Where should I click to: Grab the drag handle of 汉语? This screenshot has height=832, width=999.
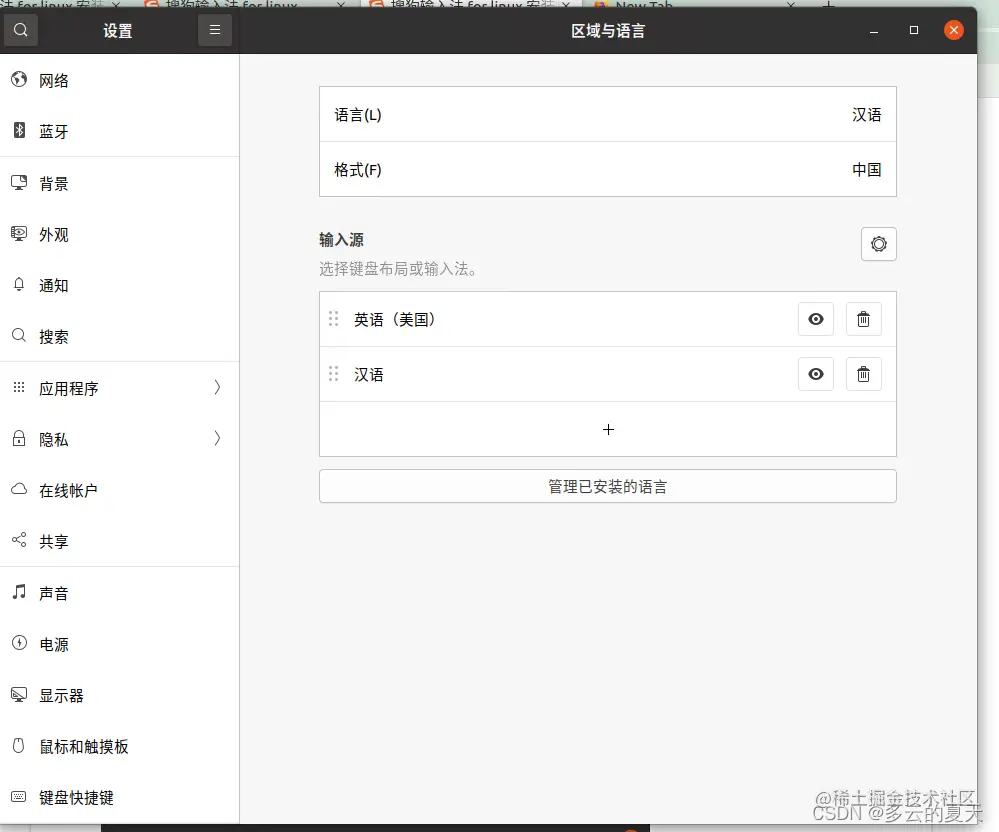[x=333, y=373]
